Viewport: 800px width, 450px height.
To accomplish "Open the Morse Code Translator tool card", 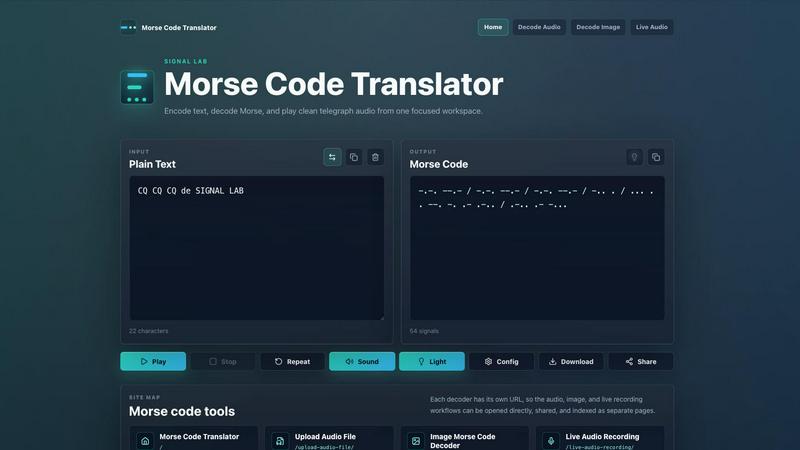I will pos(193,439).
